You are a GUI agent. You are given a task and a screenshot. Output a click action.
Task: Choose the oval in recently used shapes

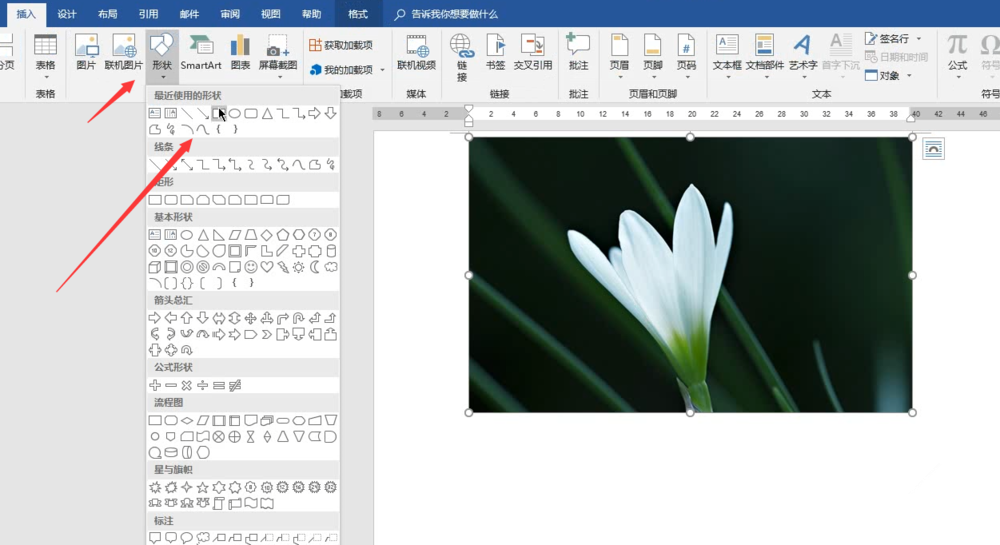235,113
